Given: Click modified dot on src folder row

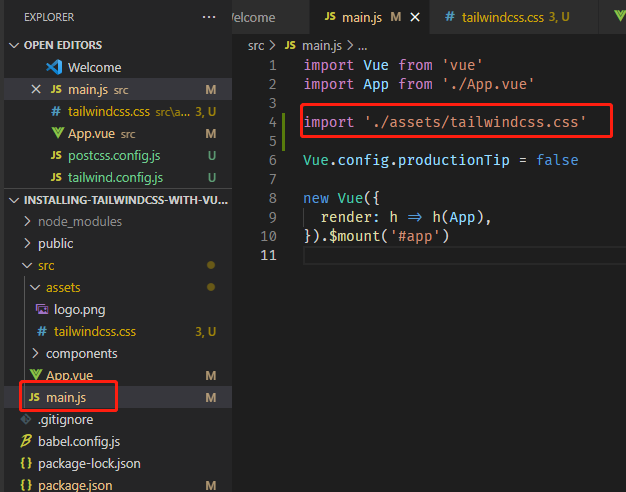Looking at the screenshot, I should (211, 265).
